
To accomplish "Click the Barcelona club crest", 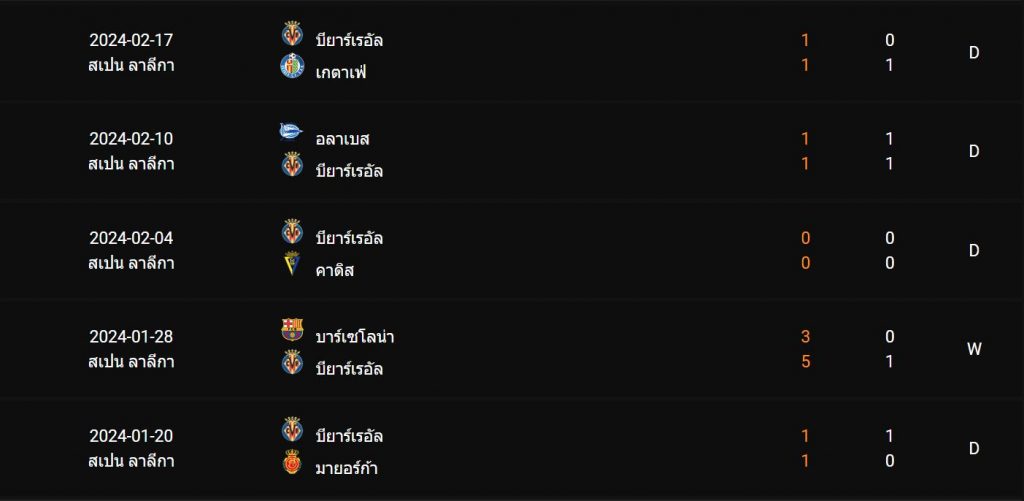I will pos(292,329).
